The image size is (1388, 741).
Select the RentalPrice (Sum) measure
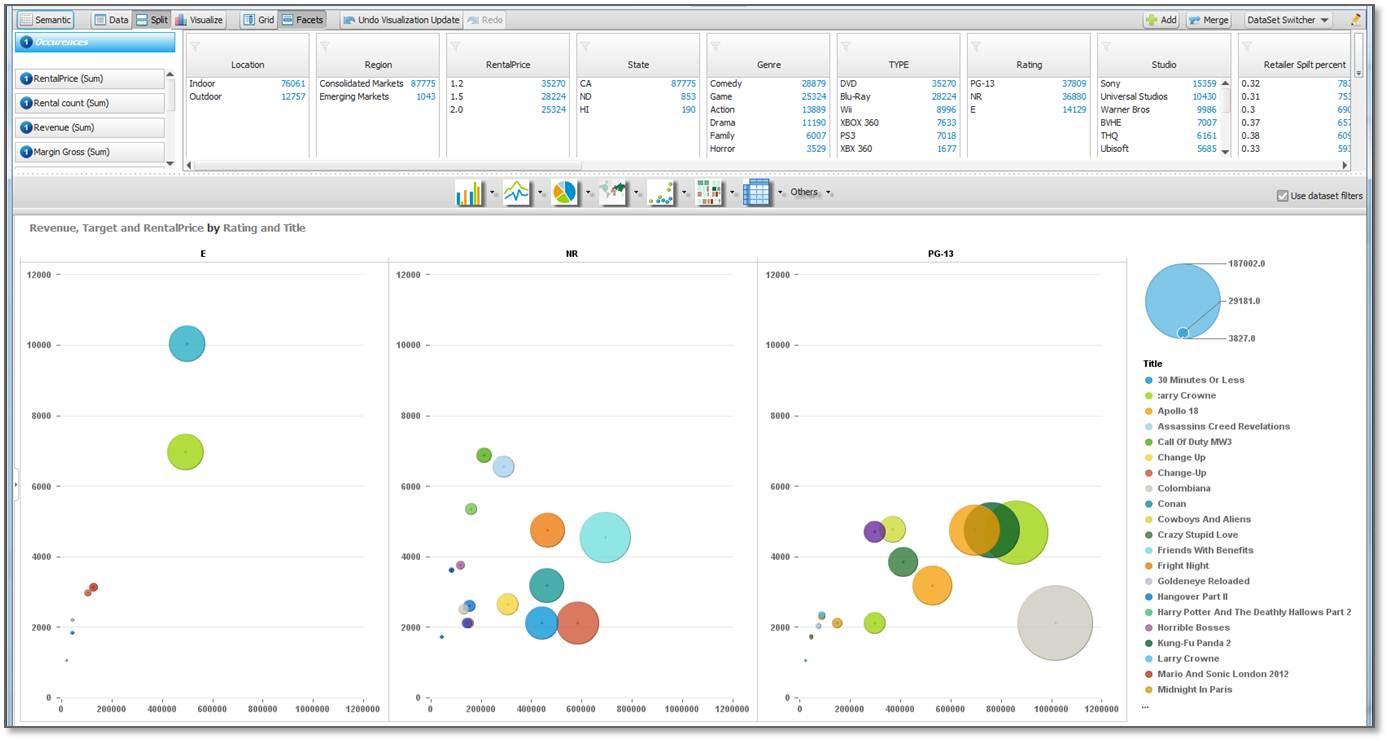(x=90, y=78)
